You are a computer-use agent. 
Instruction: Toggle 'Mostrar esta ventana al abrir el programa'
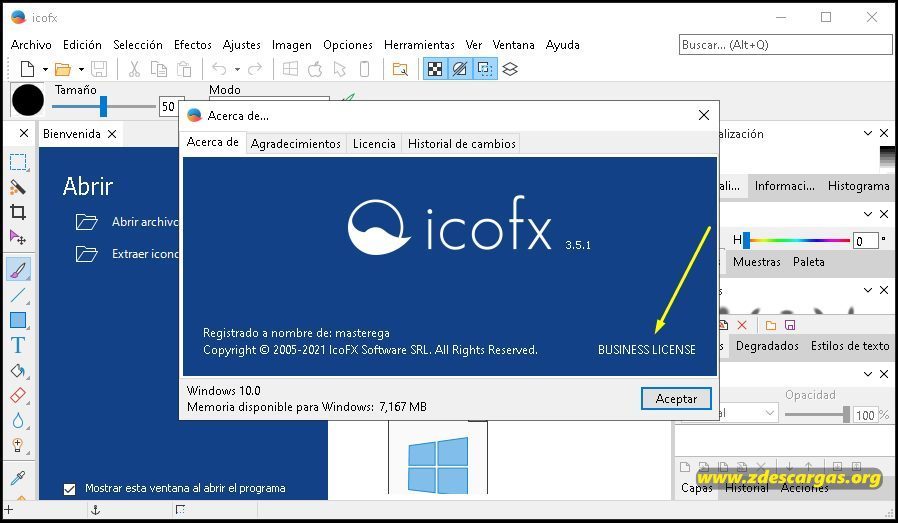pyautogui.click(x=69, y=489)
